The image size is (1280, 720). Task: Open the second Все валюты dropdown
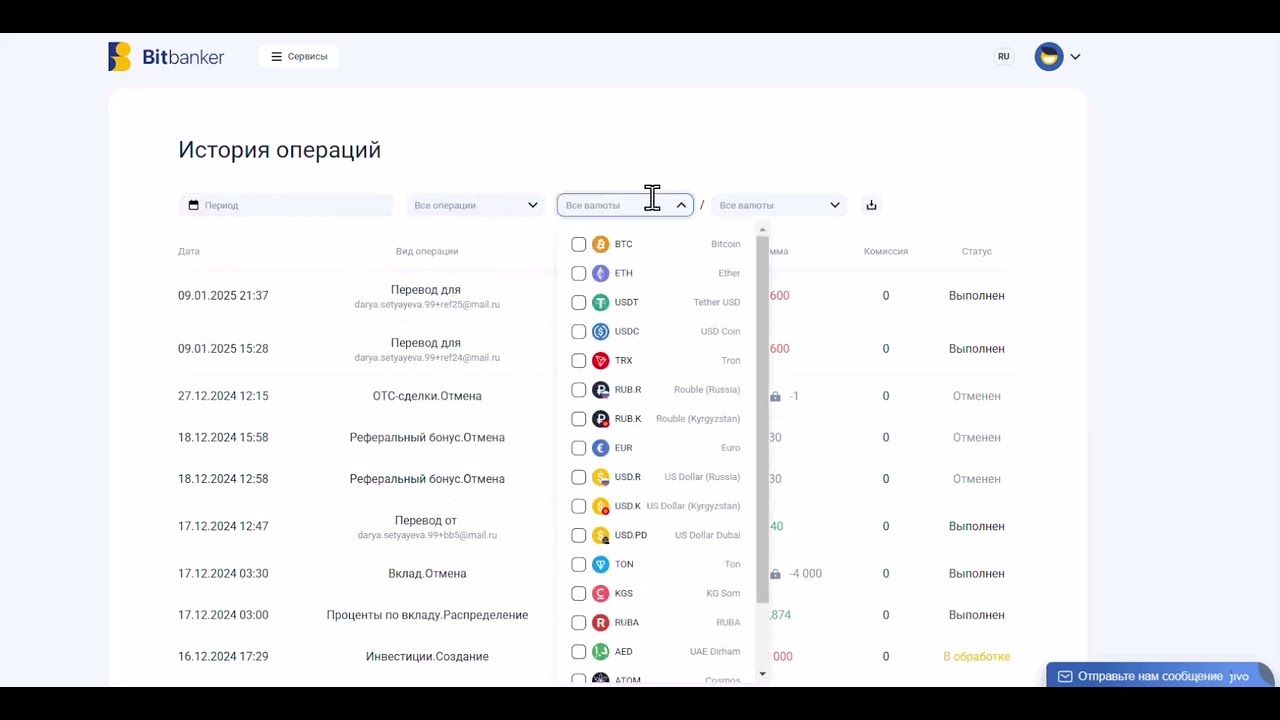[779, 205]
